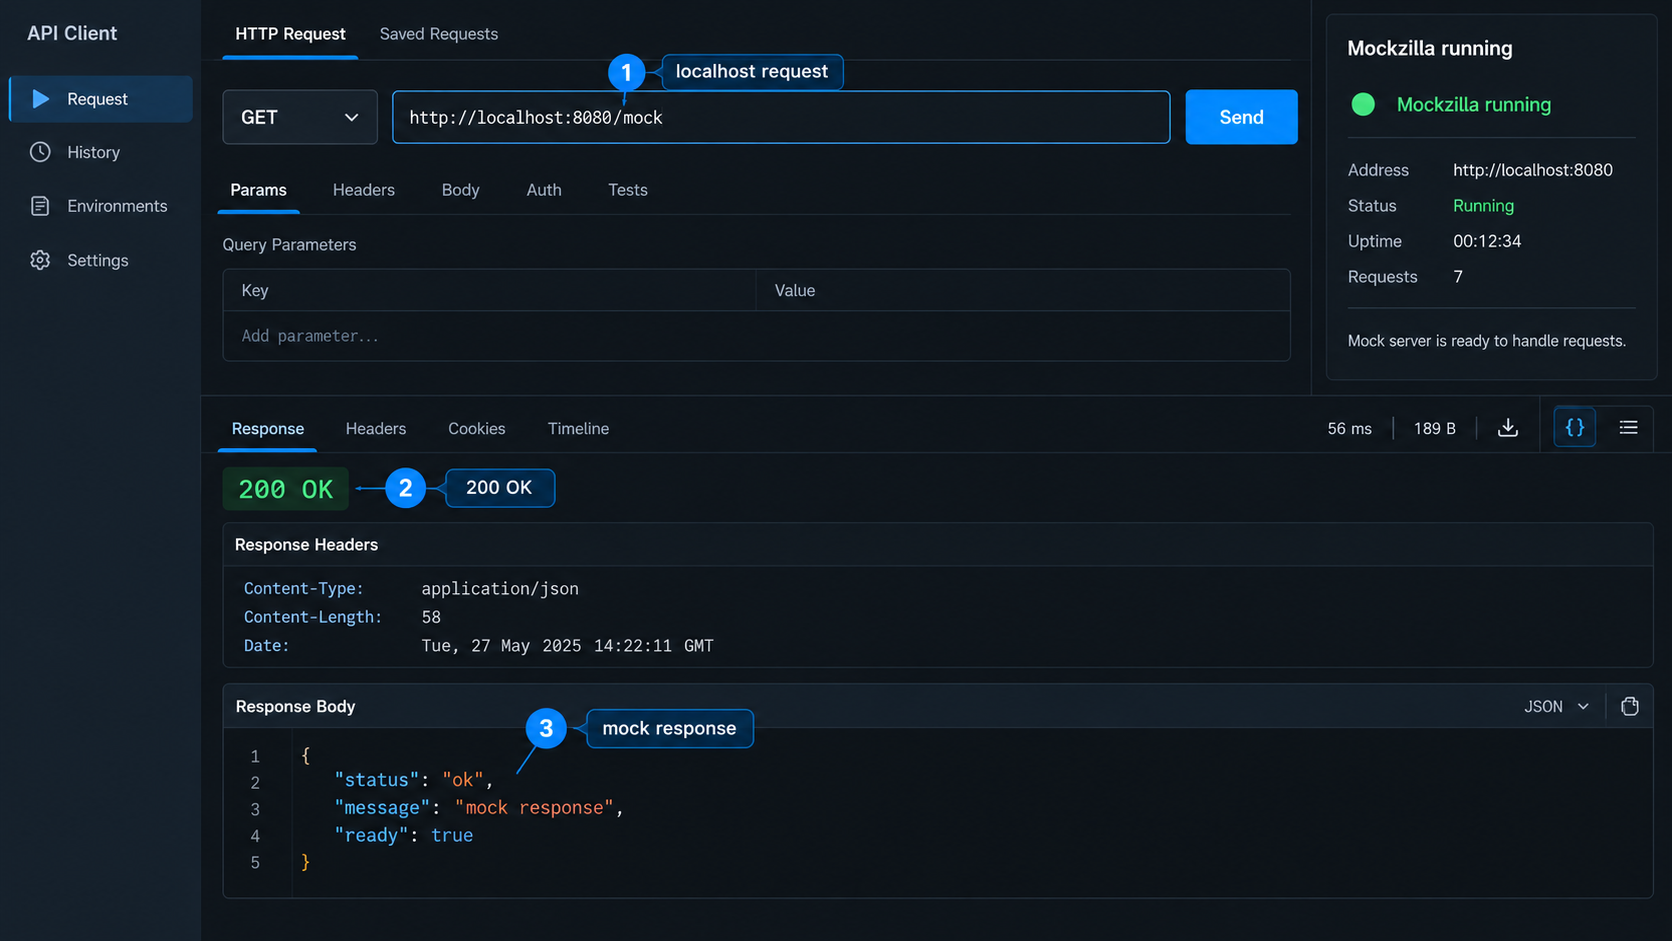Click the application/json header value
1672x941 pixels.
click(500, 588)
